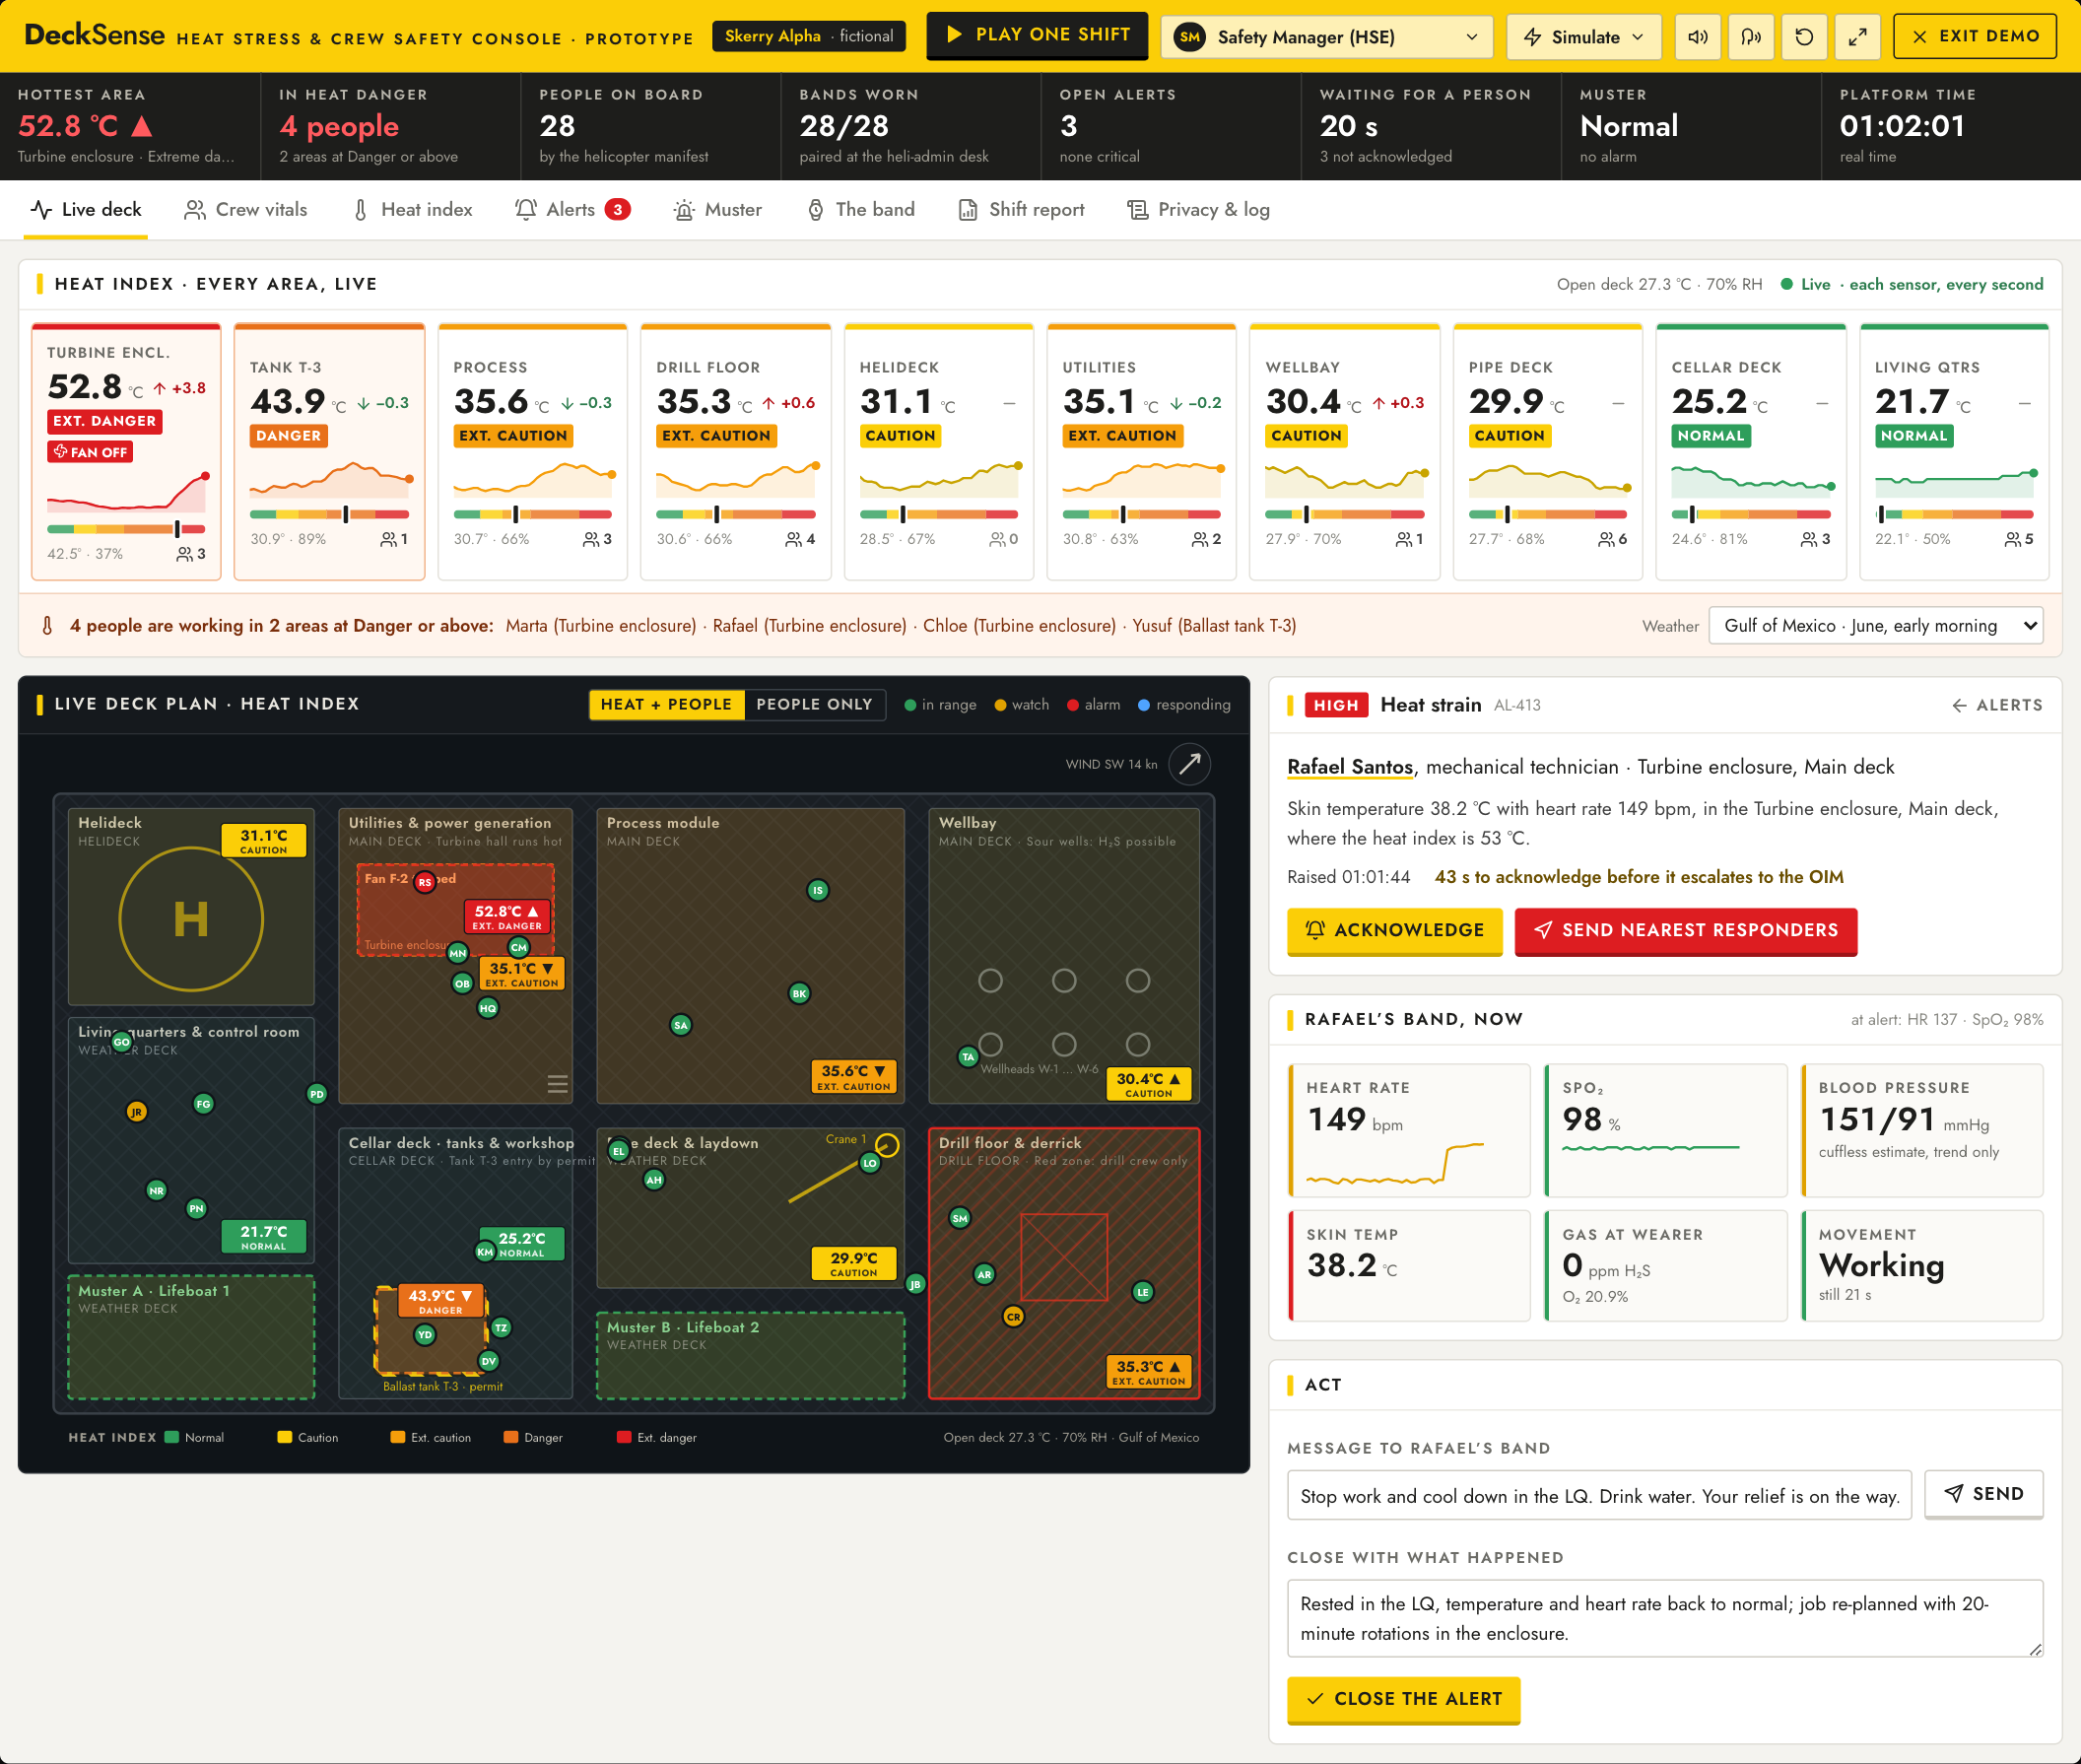Screen dimensions: 2081x1764
Task: Click PLAY ONE SHIFT button
Action: 1037,35
